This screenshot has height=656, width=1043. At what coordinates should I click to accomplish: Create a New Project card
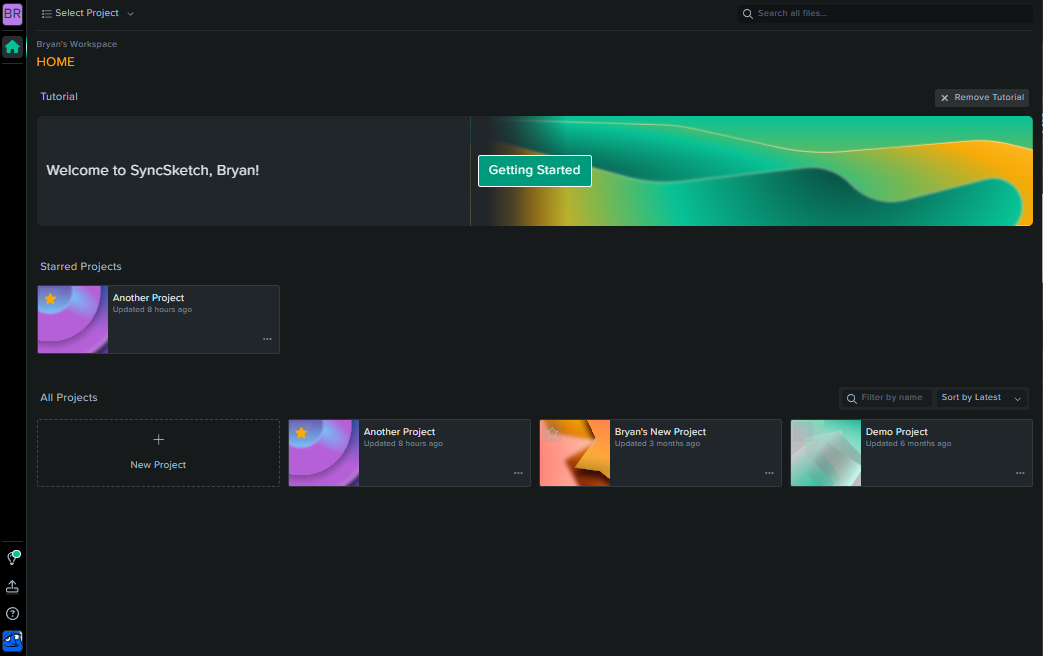tap(158, 453)
